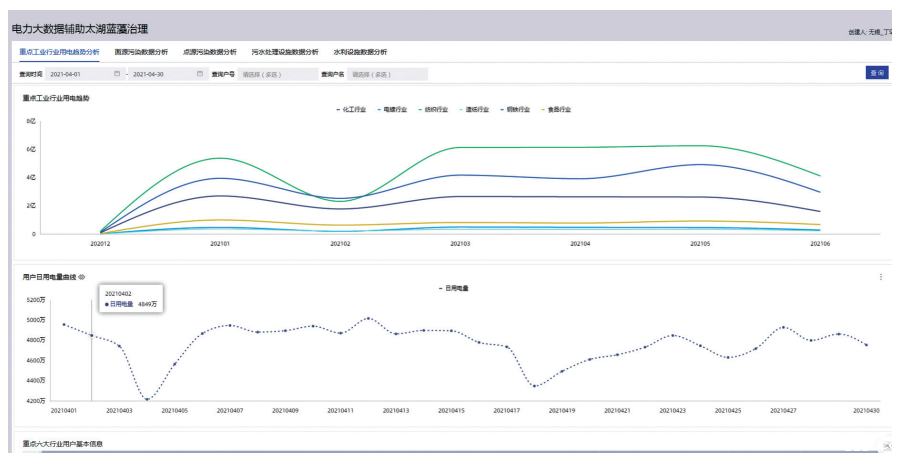
Task: Open 污水处理设施数据分析 tab
Action: point(285,52)
